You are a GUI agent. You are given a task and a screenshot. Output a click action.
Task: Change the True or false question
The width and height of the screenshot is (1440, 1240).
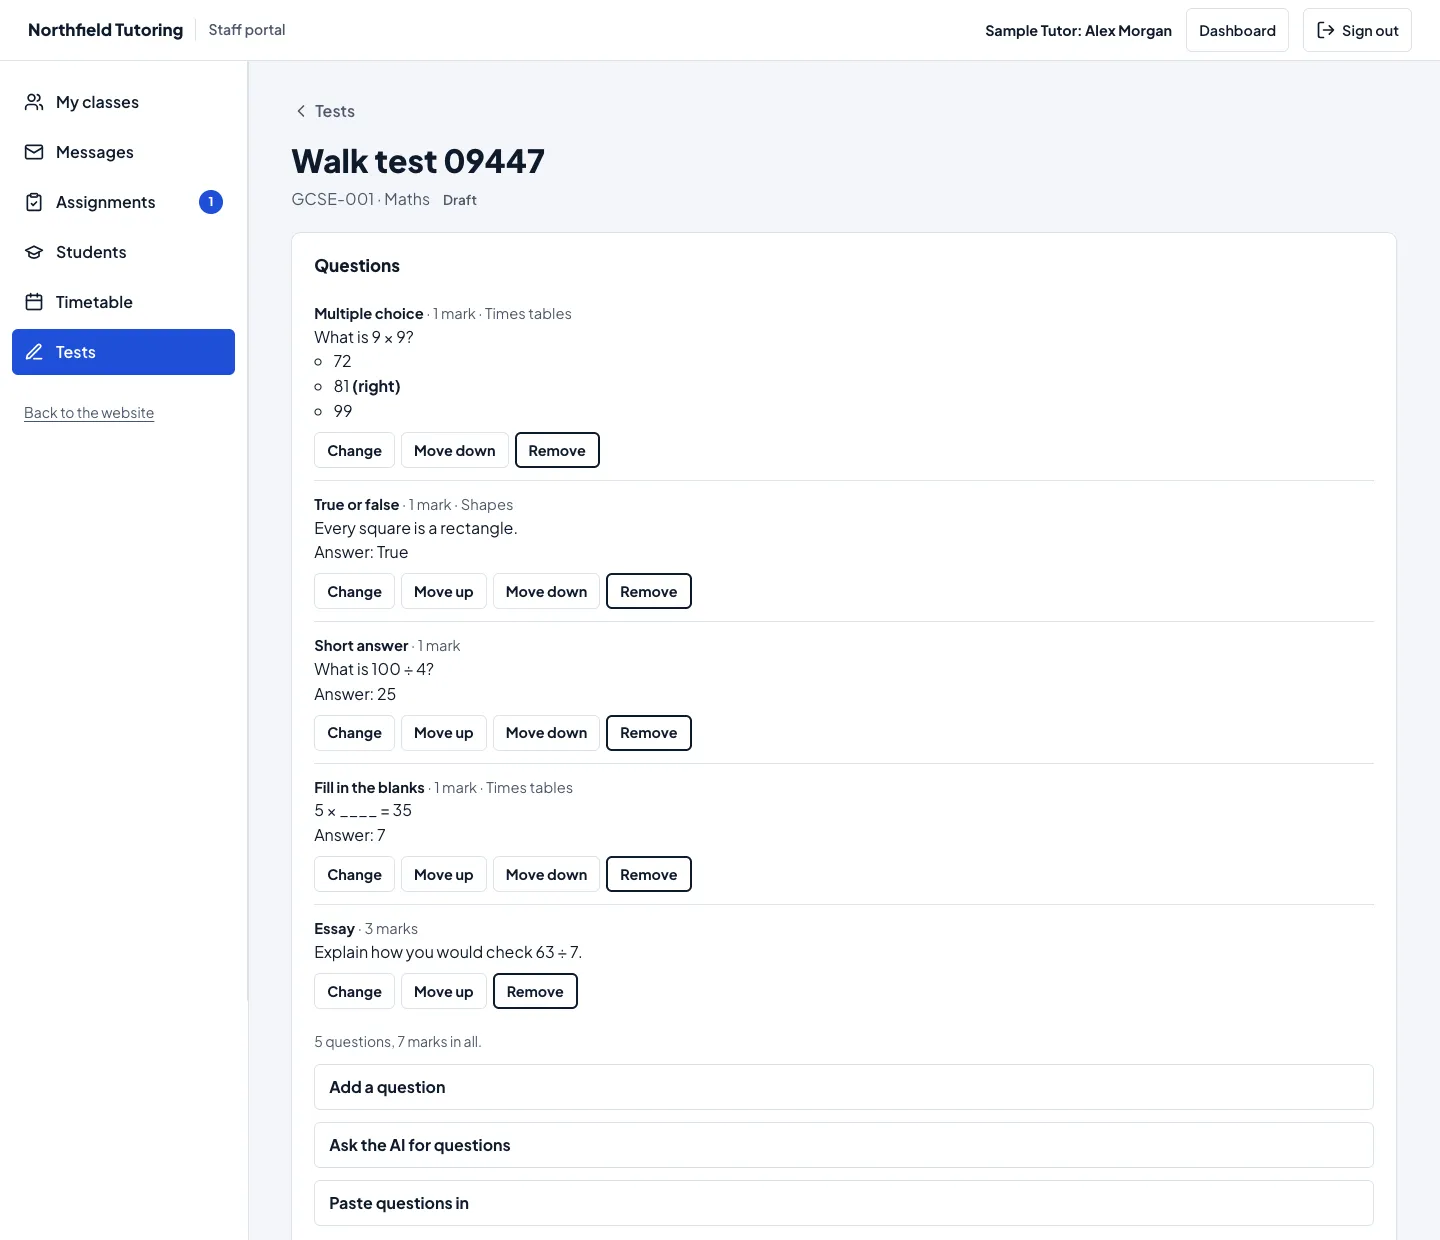[x=354, y=591]
